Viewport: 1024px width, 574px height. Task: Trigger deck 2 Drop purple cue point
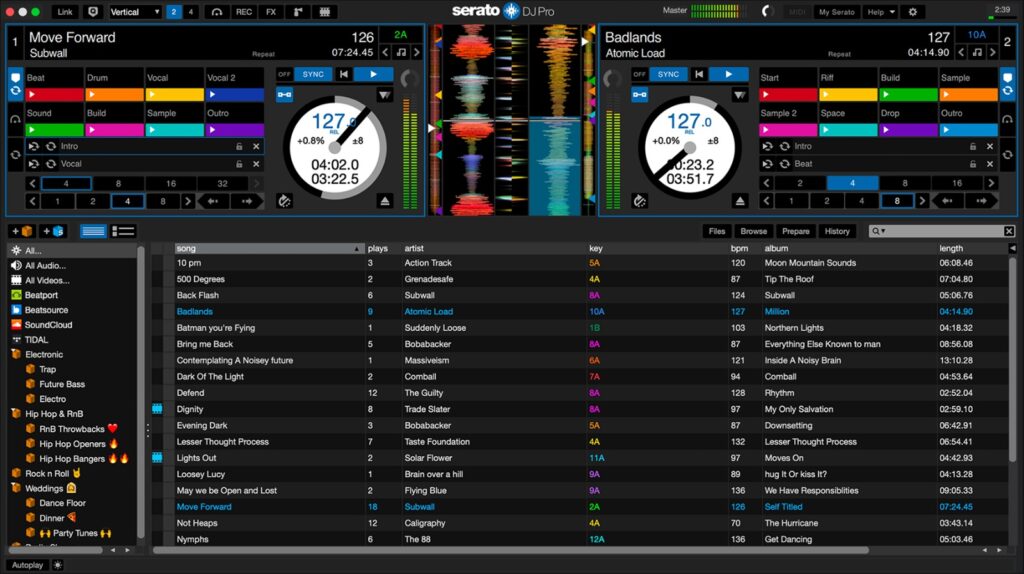tap(908, 129)
